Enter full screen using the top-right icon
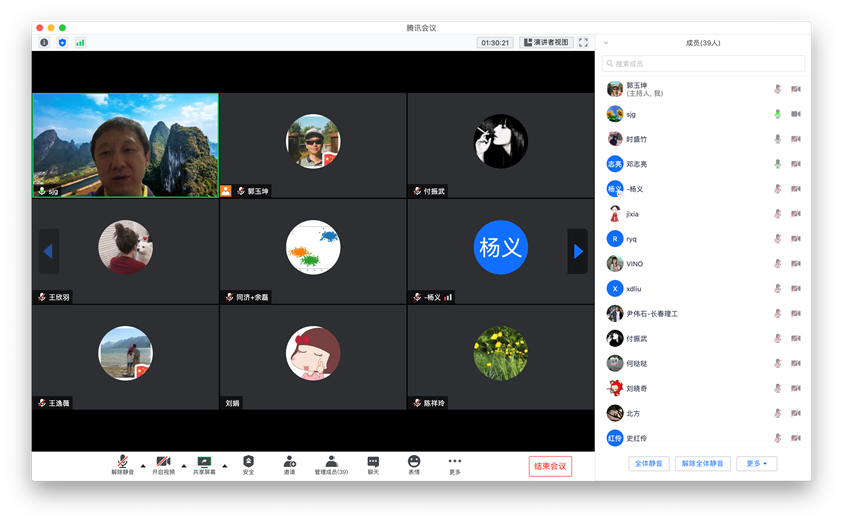 coord(583,43)
